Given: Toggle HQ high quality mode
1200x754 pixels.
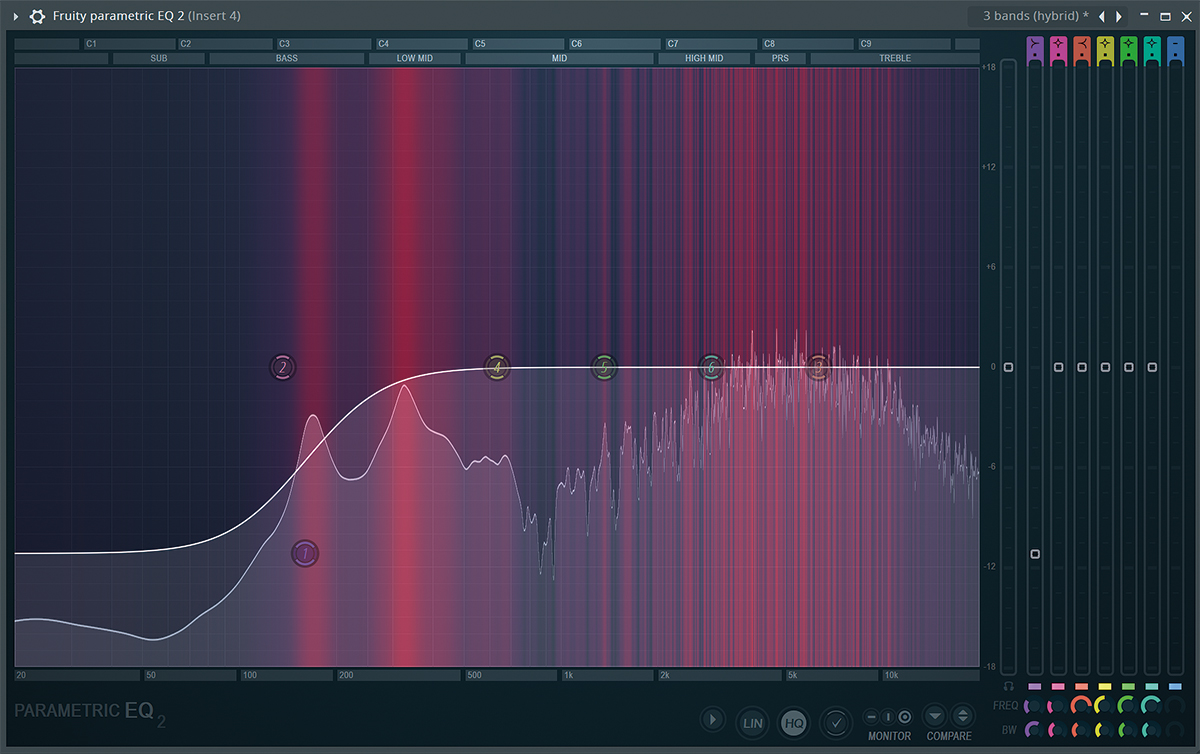Looking at the screenshot, I should 794,722.
